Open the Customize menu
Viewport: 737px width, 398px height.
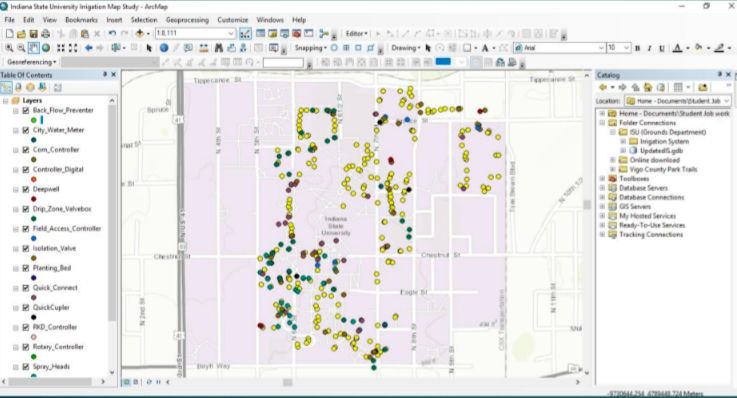tap(233, 20)
